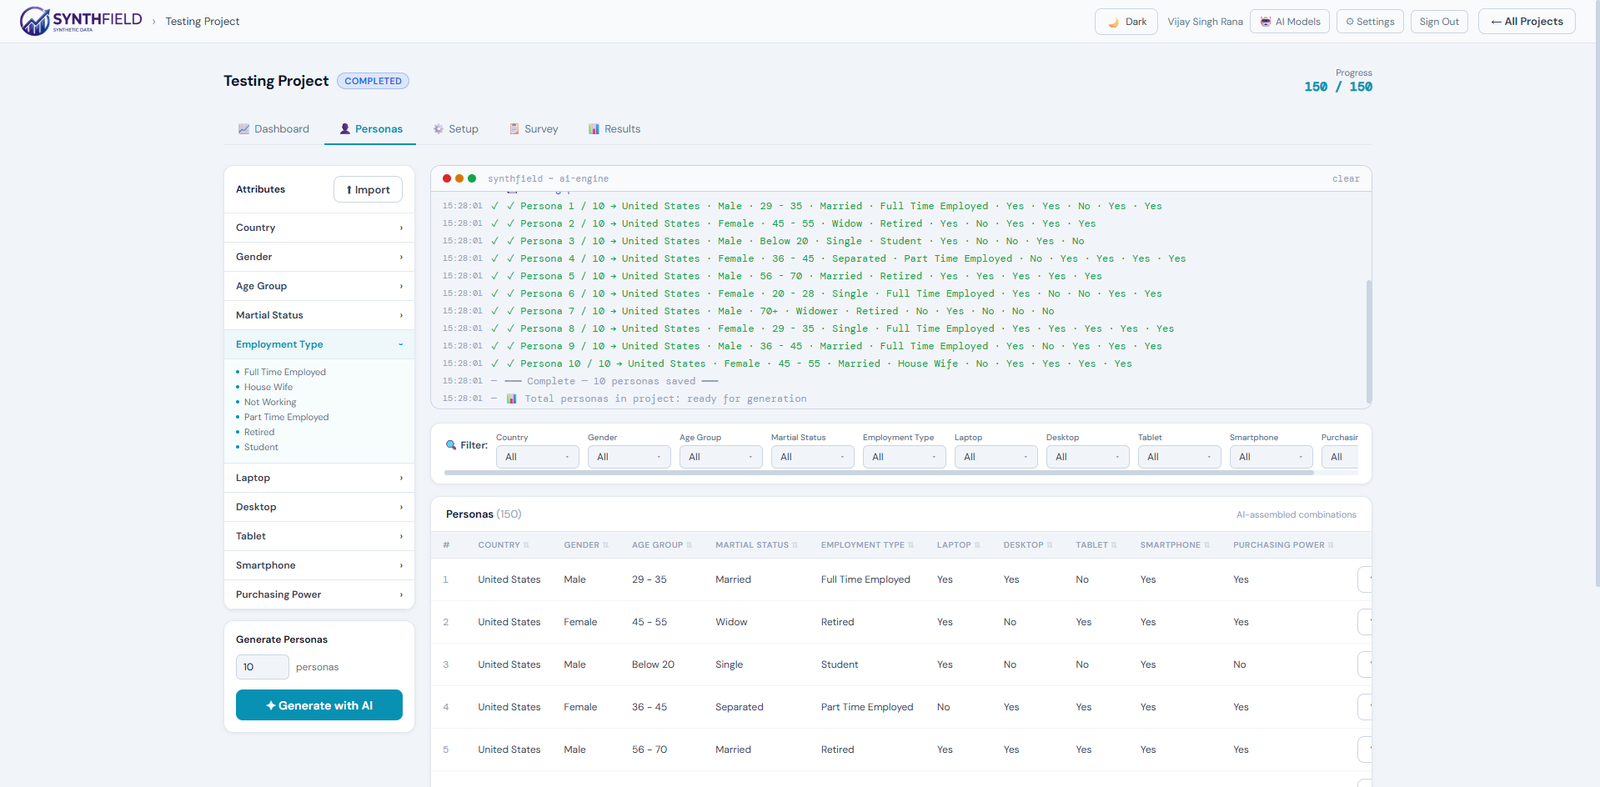Click the filter magnifier icon
Viewport: 1600px width, 787px height.
click(x=451, y=445)
